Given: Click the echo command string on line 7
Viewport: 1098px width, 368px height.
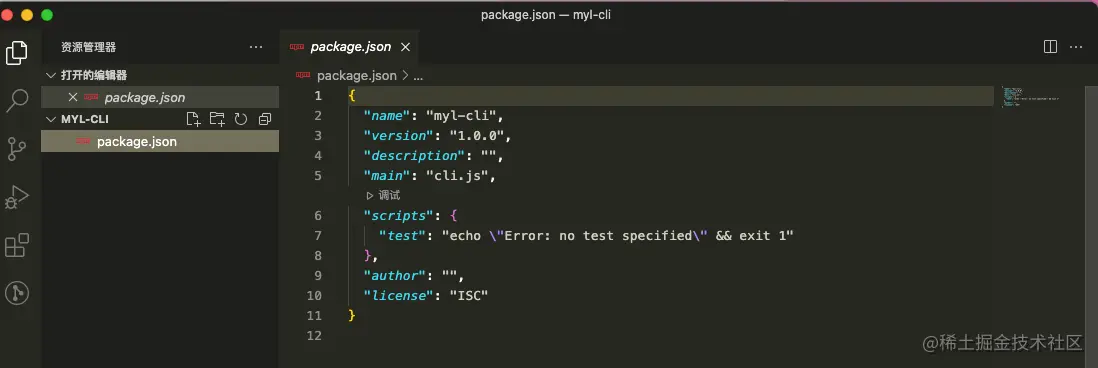Looking at the screenshot, I should pyautogui.click(x=617, y=236).
